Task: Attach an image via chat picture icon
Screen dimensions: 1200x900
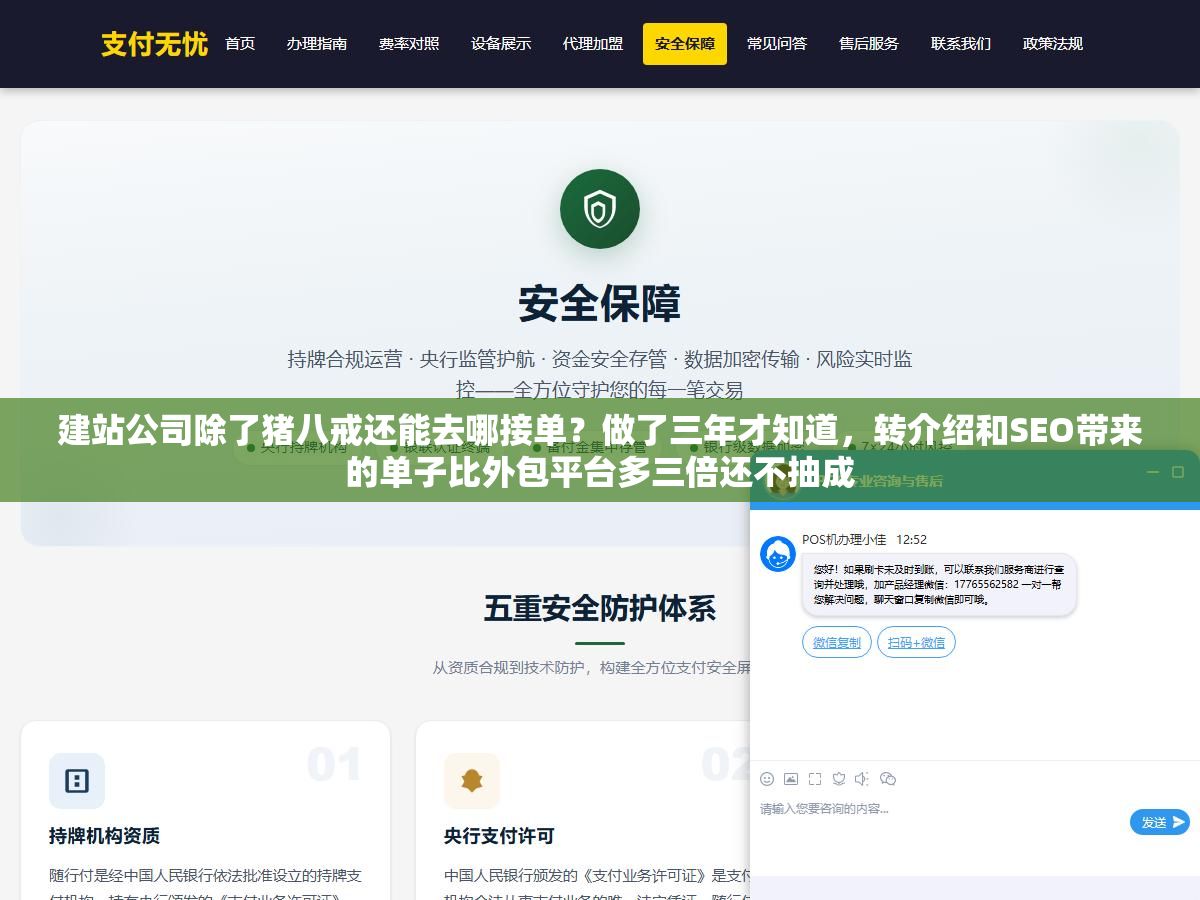Action: click(791, 779)
